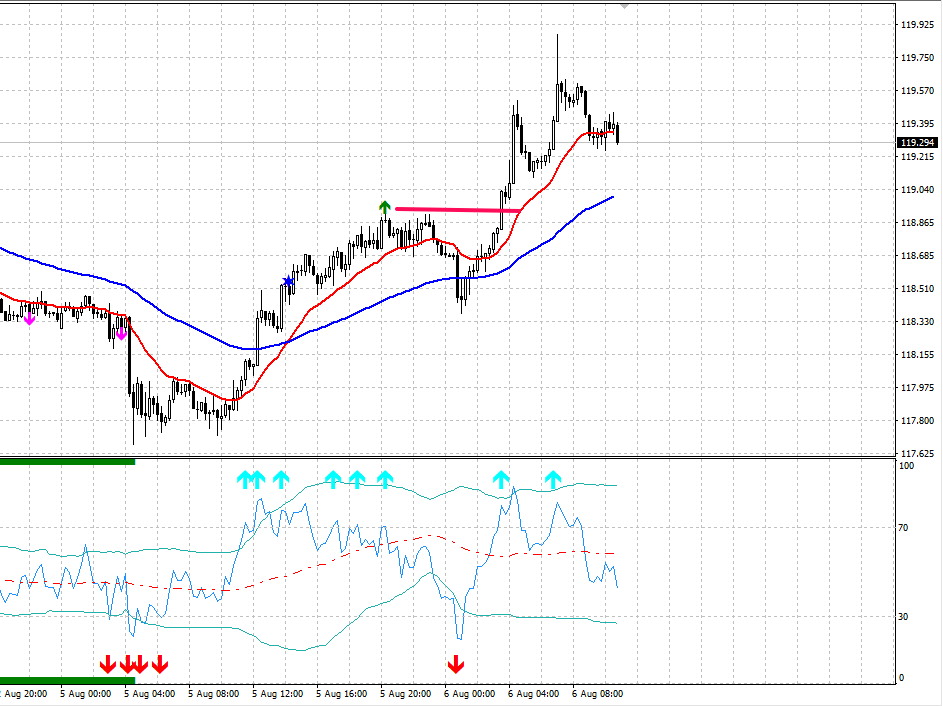The width and height of the screenshot is (943, 706).
Task: Click the 5 Aug 20:00 time label
Action: (x=405, y=692)
